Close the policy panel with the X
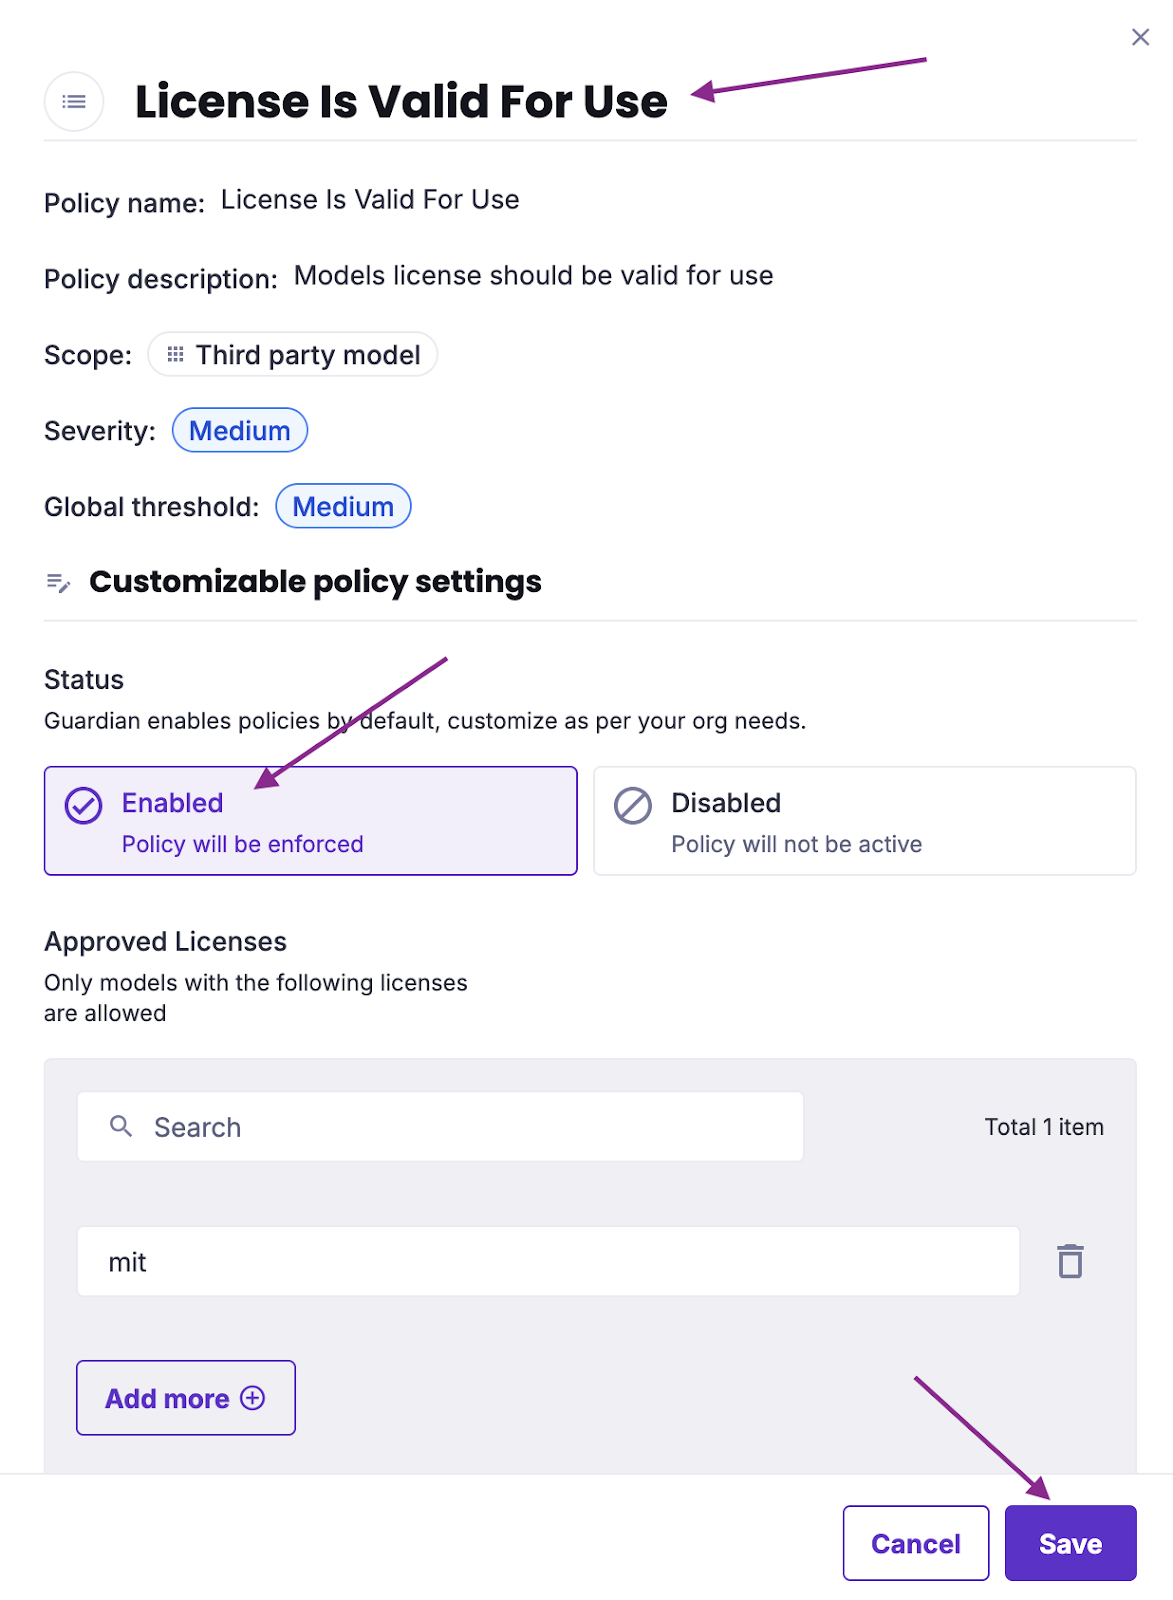 [x=1140, y=37]
